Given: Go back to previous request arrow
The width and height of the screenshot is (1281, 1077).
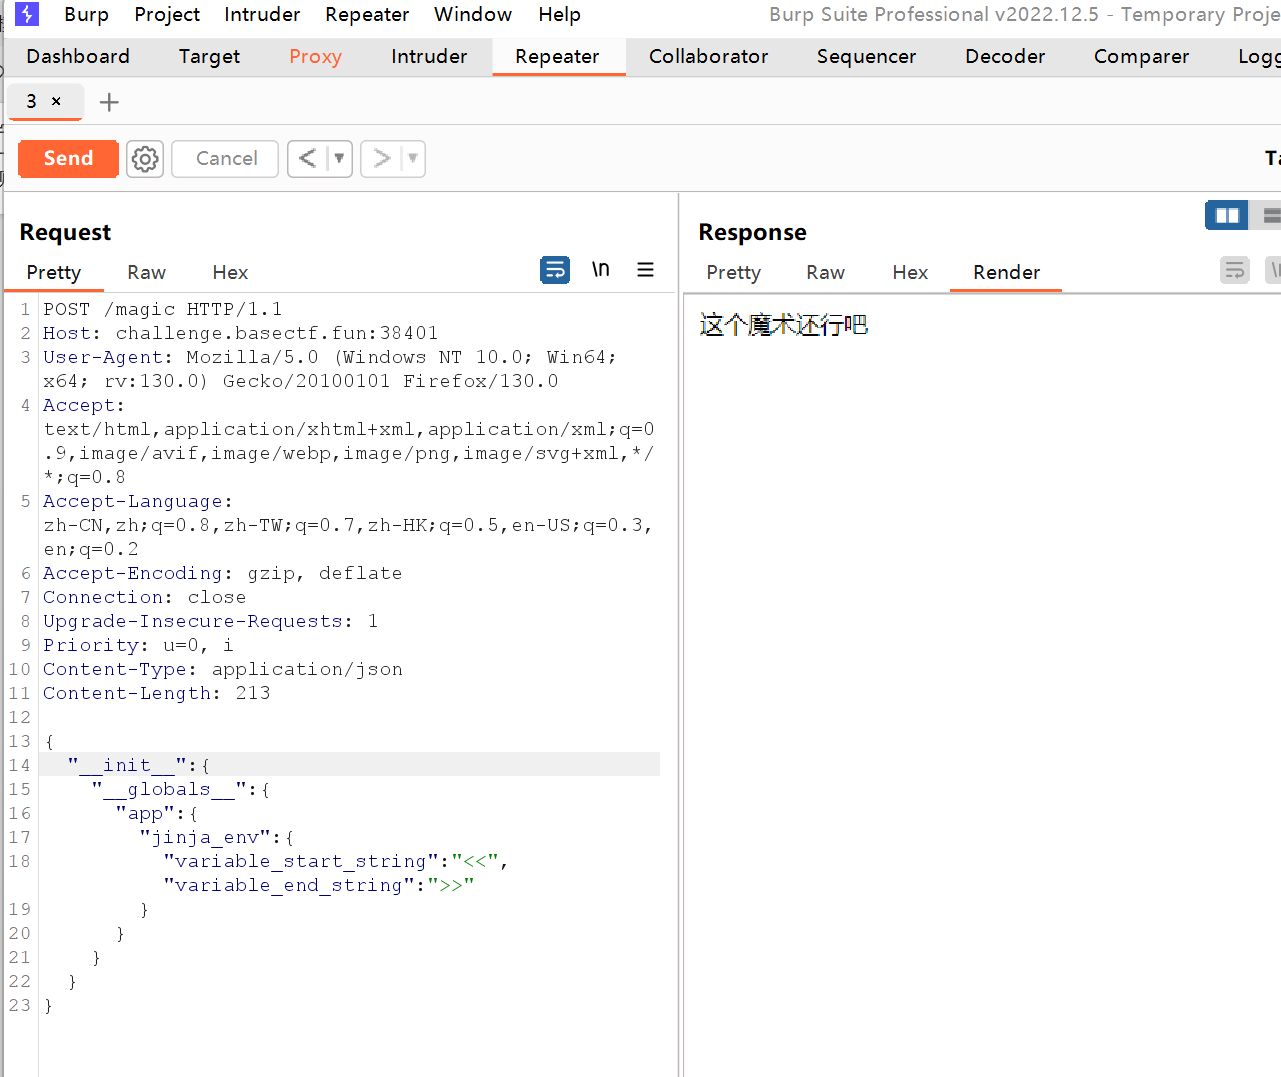Looking at the screenshot, I should pyautogui.click(x=307, y=158).
